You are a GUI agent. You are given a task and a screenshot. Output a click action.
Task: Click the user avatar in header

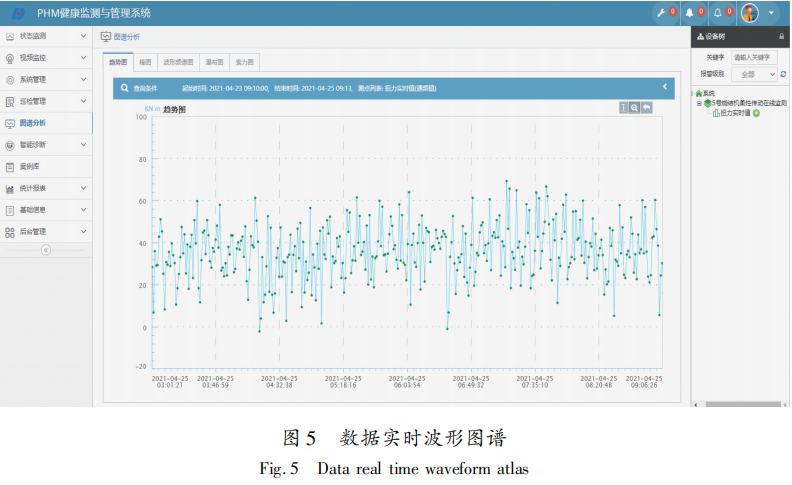tap(750, 13)
